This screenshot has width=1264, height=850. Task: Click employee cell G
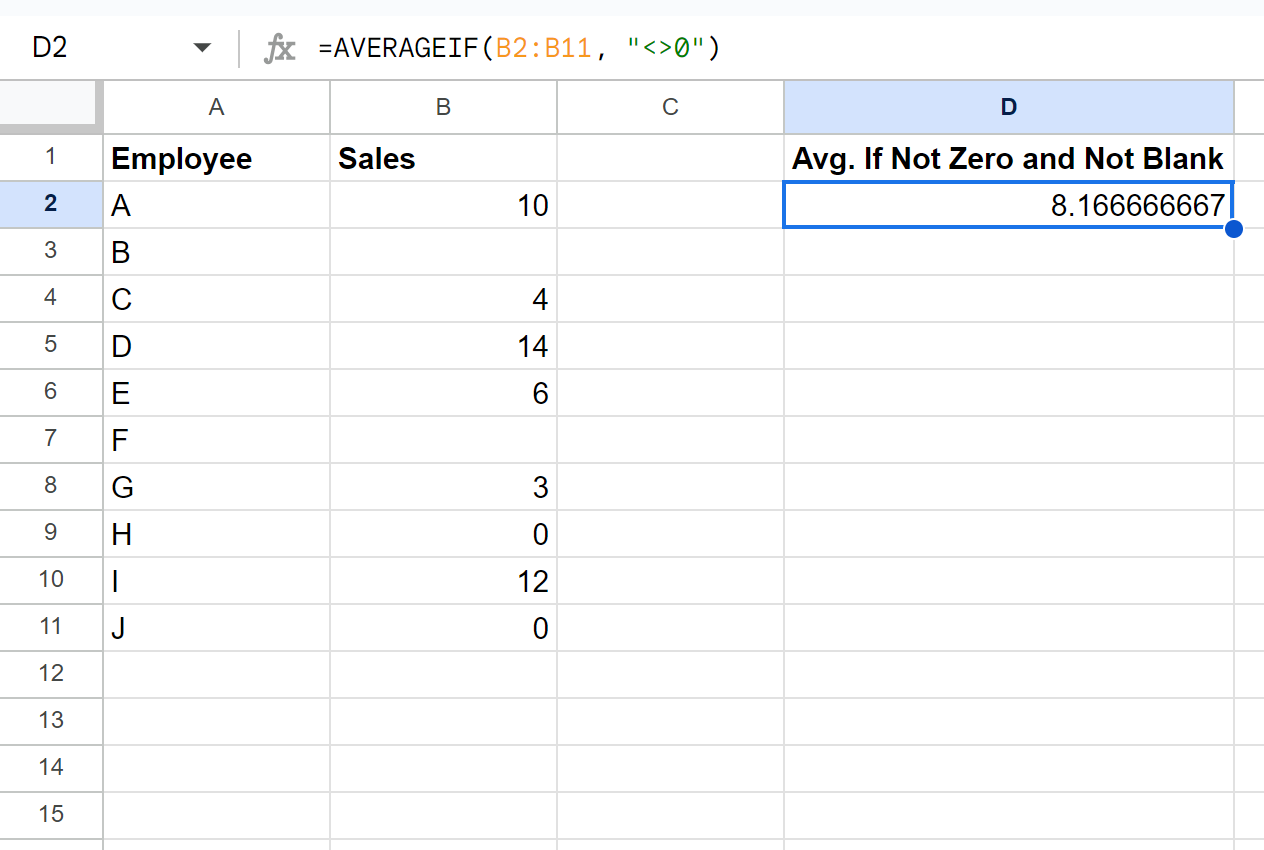(x=216, y=487)
